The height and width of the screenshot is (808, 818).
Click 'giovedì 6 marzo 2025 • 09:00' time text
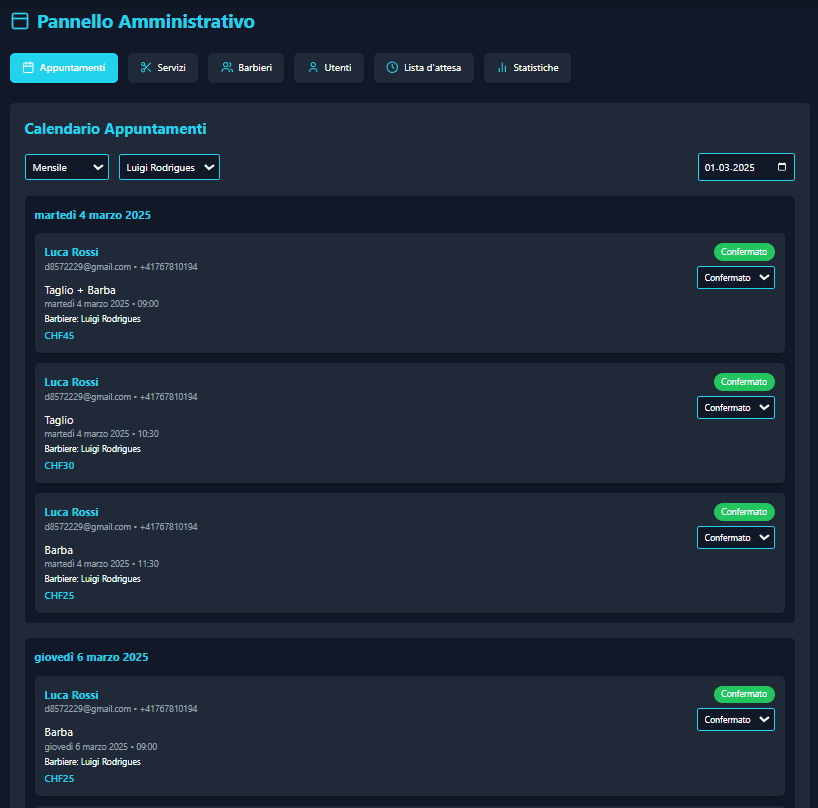coord(101,746)
